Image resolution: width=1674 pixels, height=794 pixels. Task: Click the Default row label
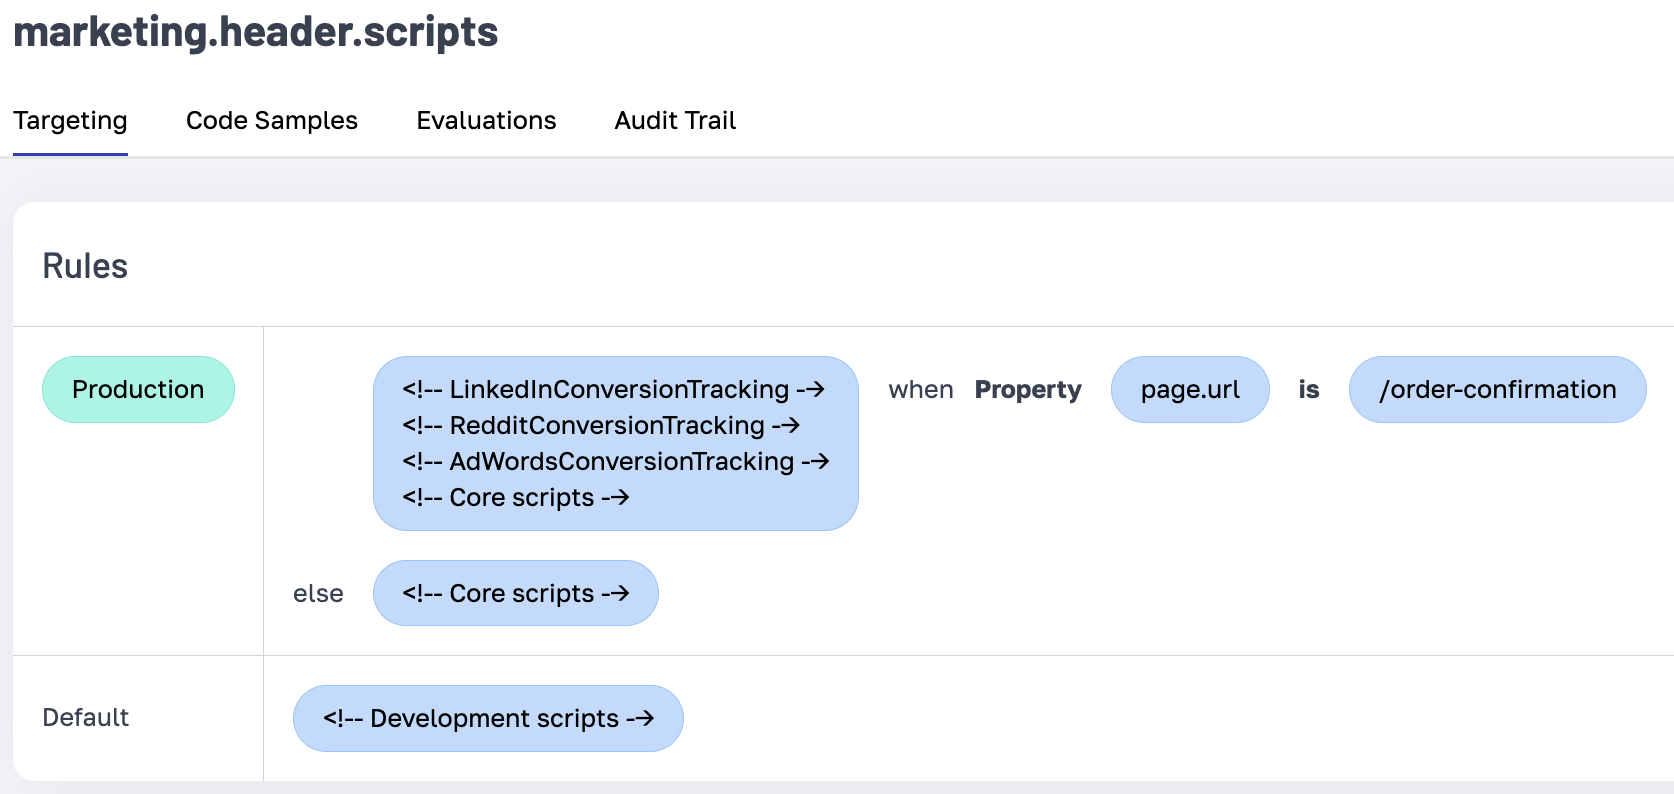click(x=86, y=717)
